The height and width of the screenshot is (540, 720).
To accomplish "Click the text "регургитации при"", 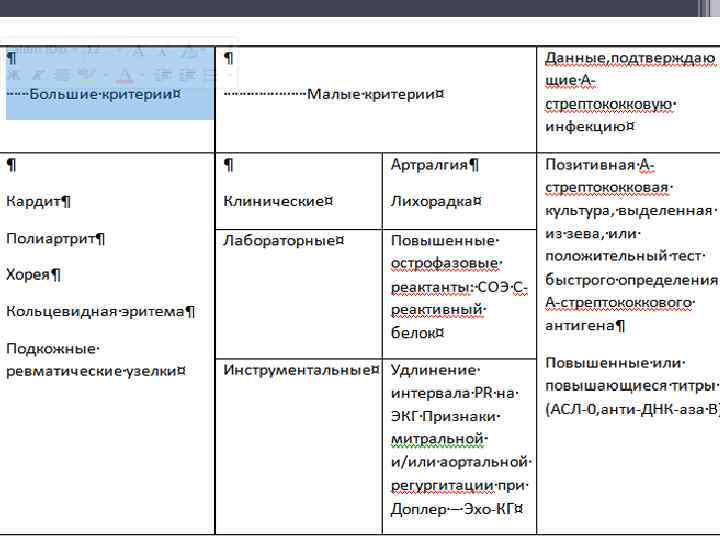I will click(x=457, y=486).
